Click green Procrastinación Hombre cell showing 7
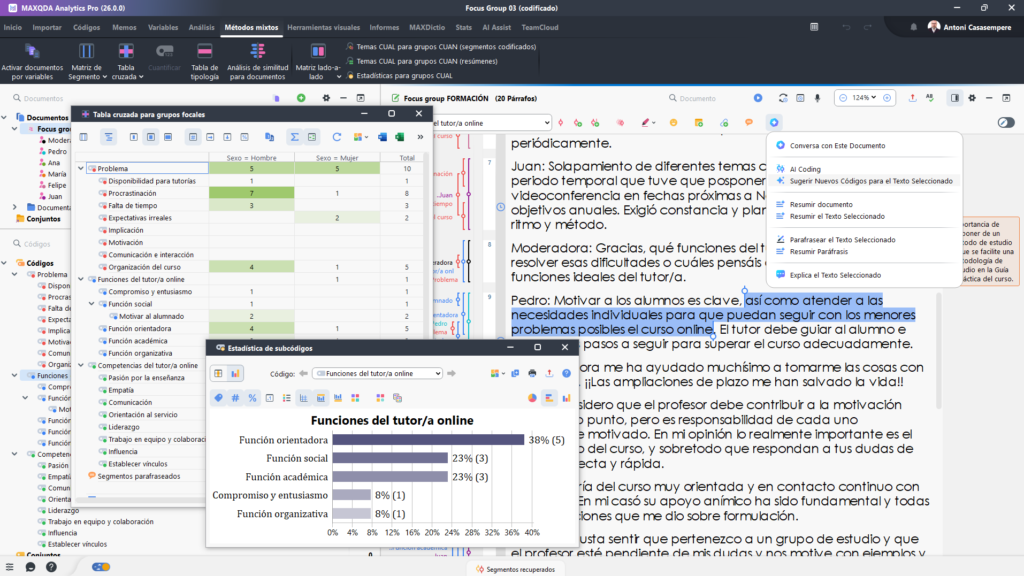This screenshot has height=576, width=1024. 251,193
